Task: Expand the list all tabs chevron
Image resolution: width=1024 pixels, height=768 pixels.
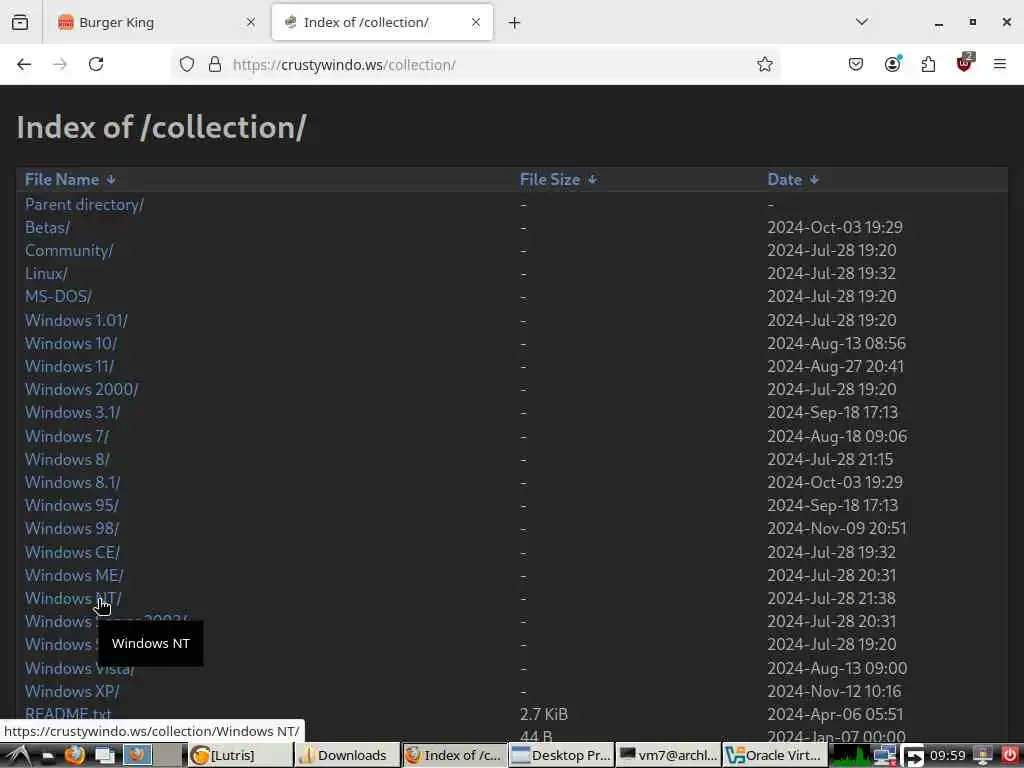Action: [x=862, y=22]
